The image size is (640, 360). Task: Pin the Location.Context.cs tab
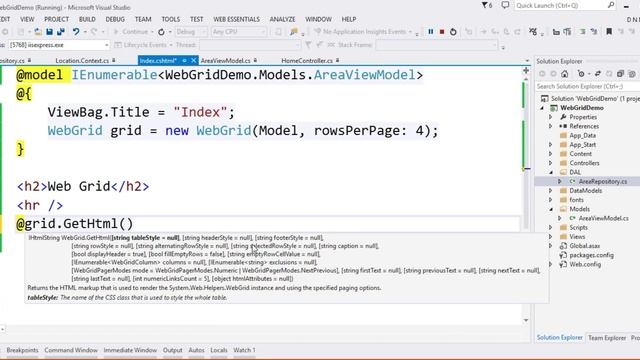113,60
